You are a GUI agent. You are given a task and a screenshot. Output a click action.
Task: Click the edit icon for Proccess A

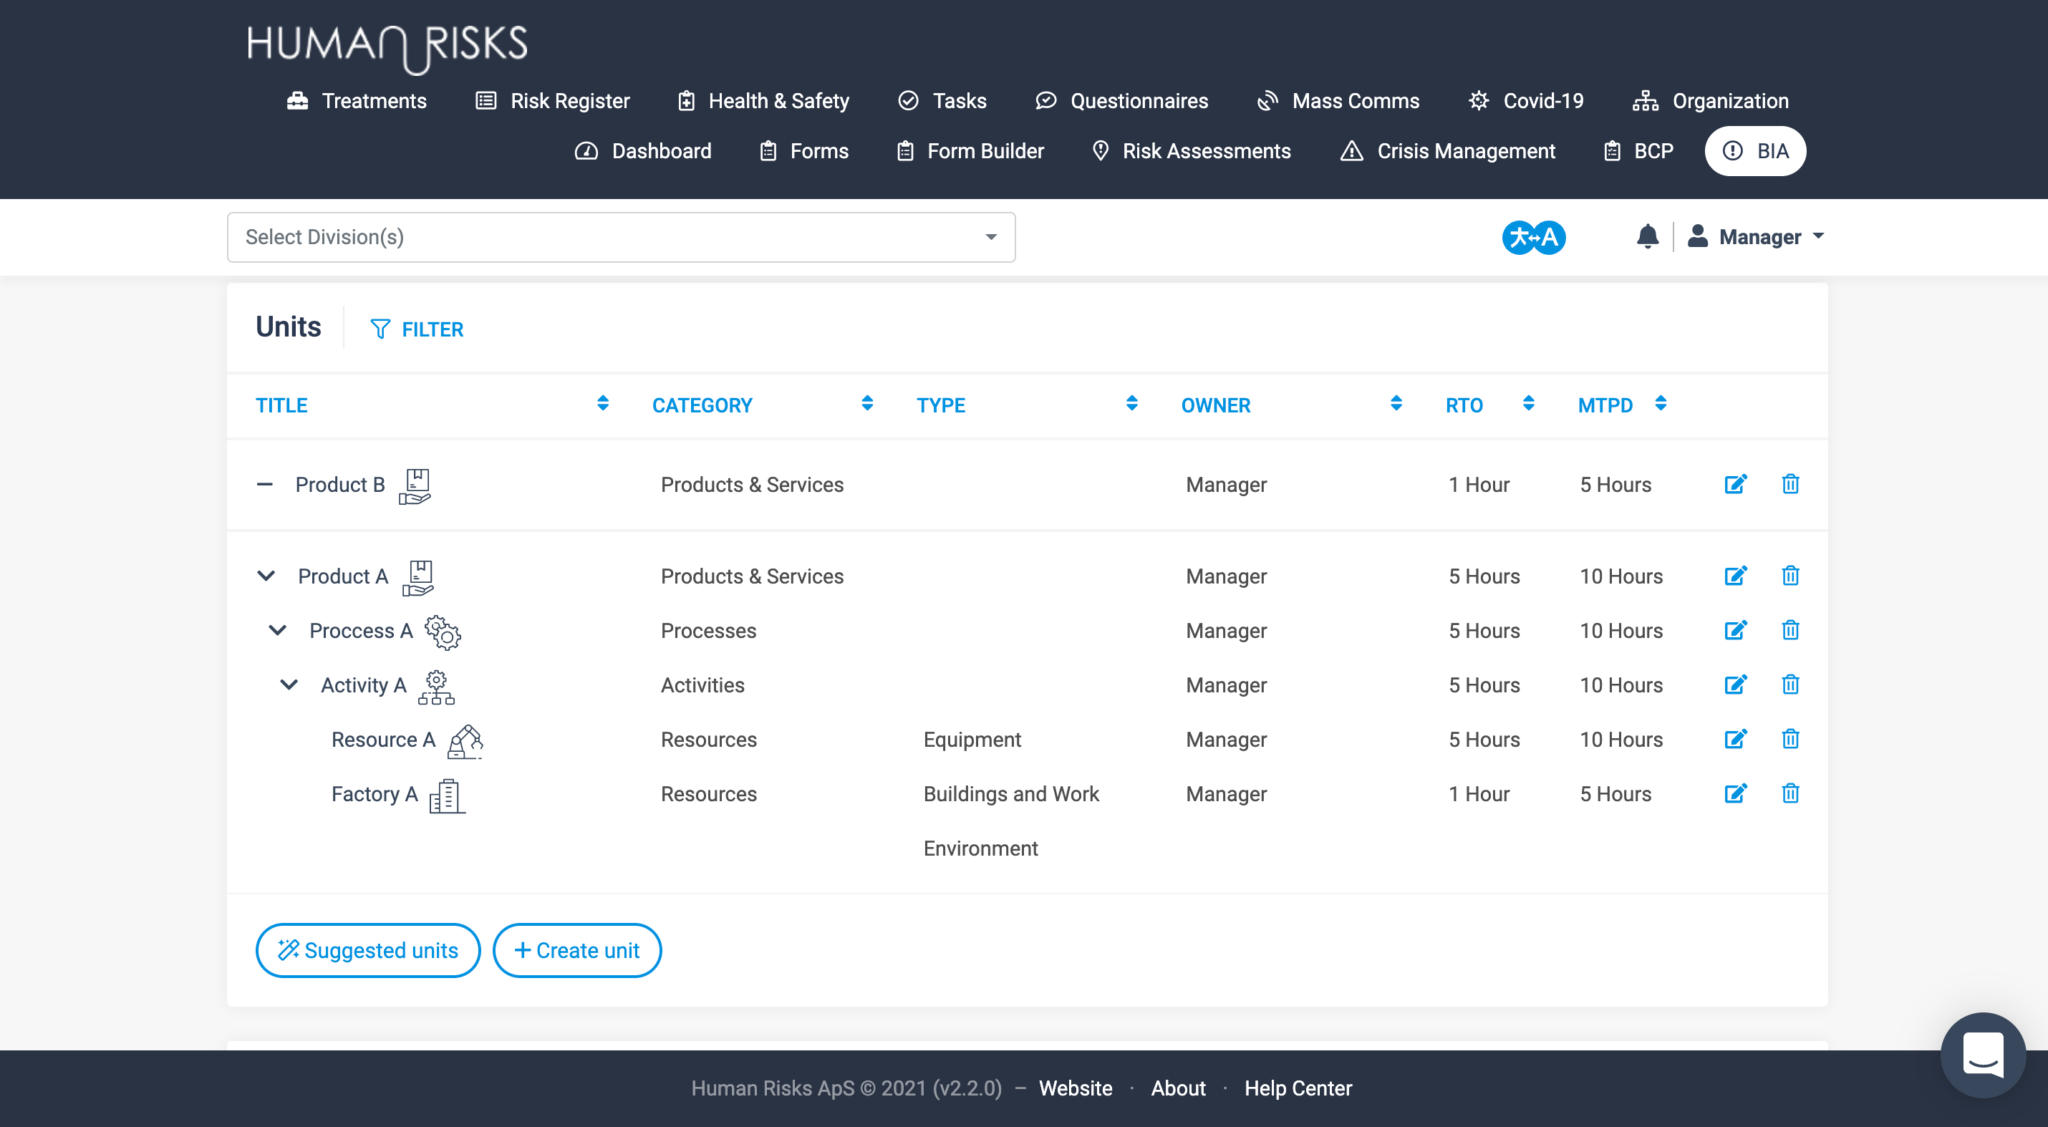tap(1735, 630)
